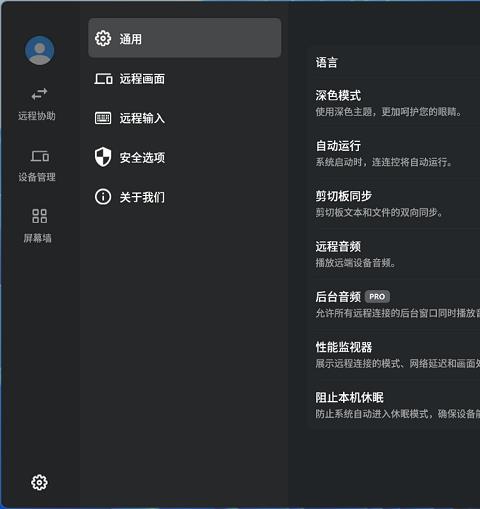Select the 通用 settings tab
Viewport: 480px width, 509px height.
click(x=185, y=38)
